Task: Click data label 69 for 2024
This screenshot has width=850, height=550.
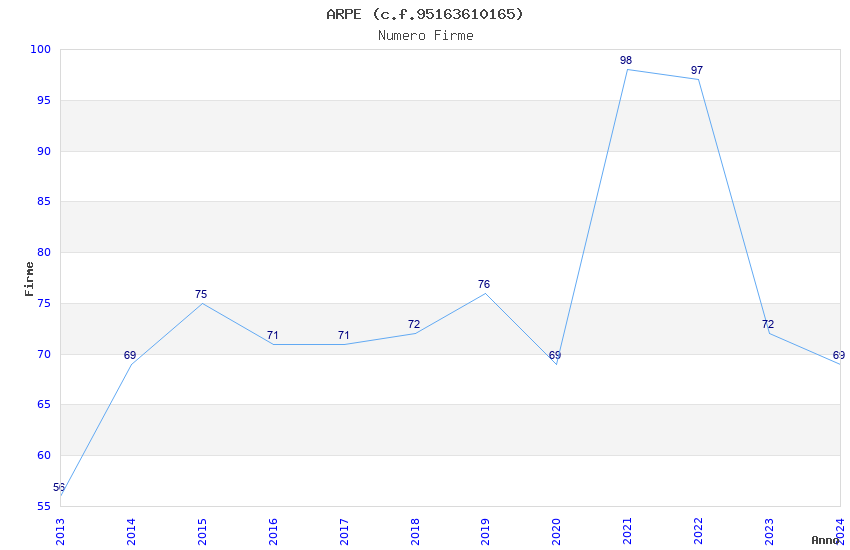Action: coord(839,355)
